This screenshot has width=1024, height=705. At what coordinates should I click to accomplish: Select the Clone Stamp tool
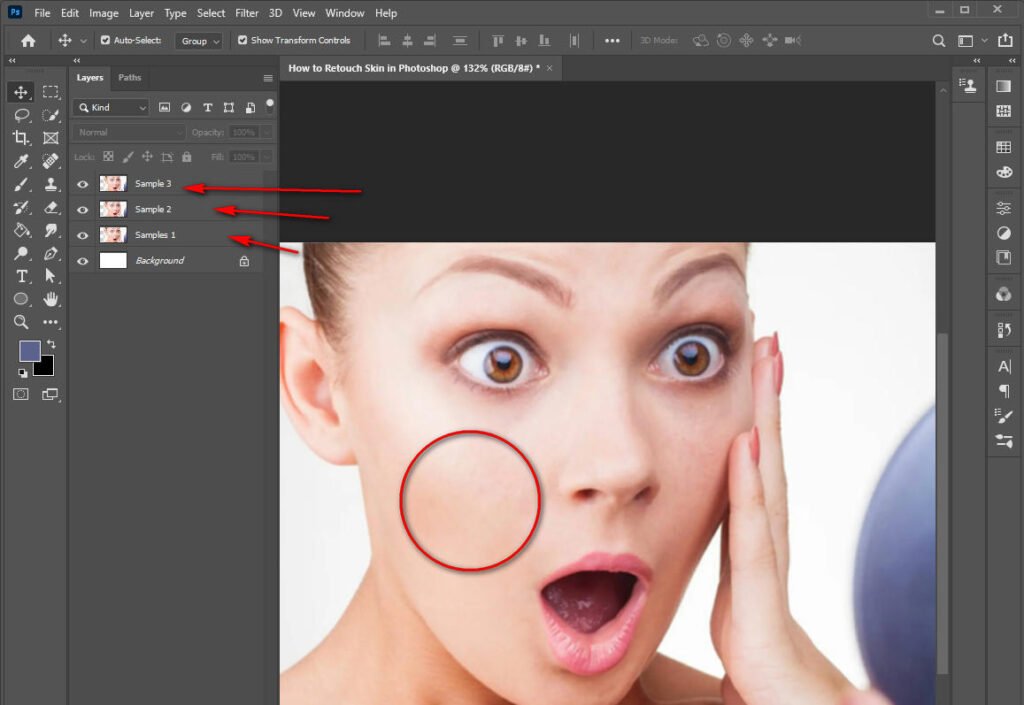[x=50, y=184]
